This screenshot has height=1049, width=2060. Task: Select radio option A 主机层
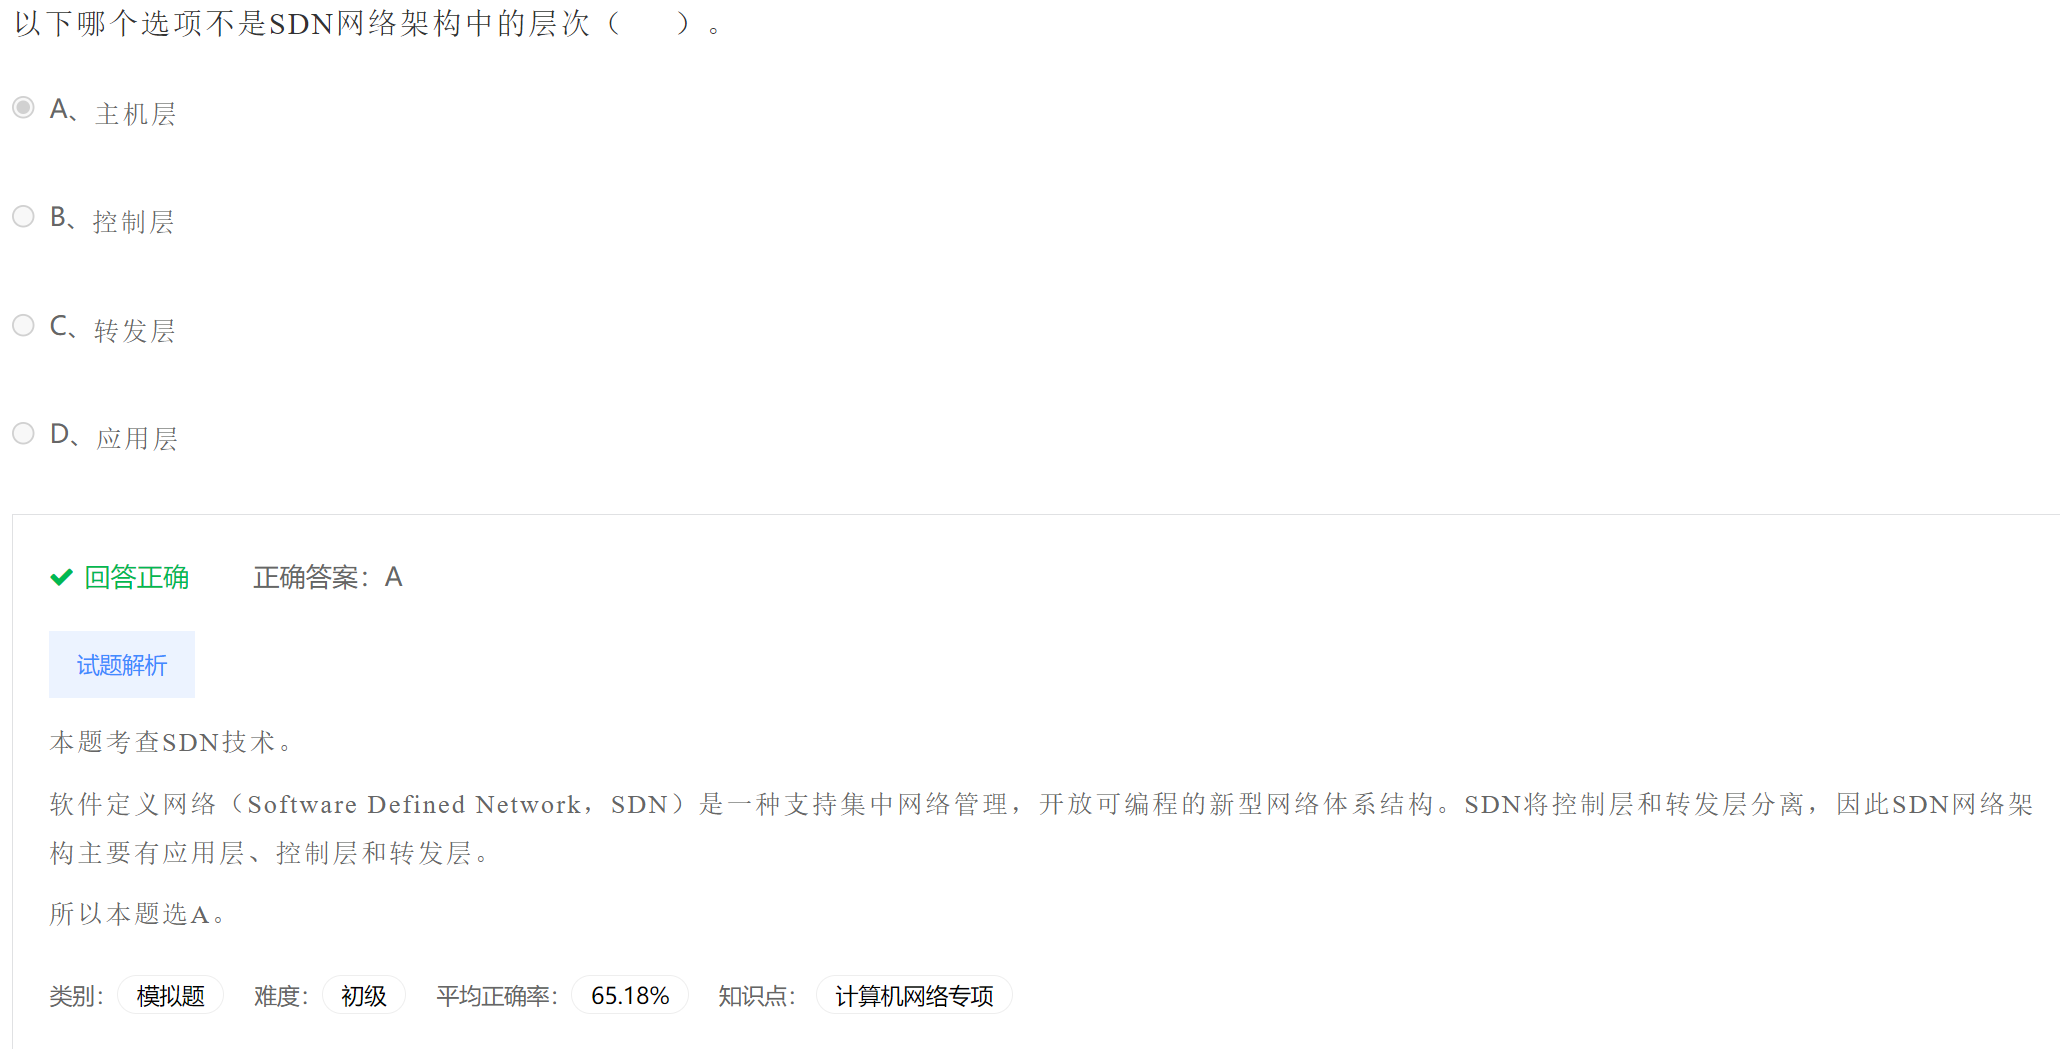(x=23, y=107)
